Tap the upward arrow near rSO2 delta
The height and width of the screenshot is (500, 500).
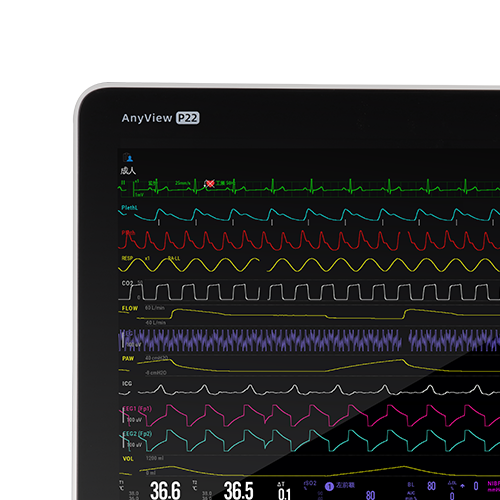click(x=462, y=486)
